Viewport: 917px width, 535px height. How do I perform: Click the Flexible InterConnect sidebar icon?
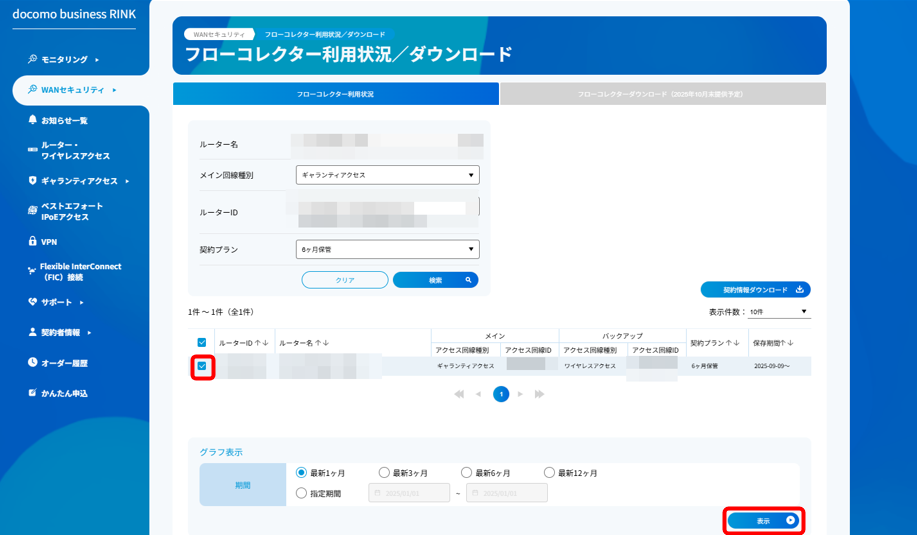32,271
